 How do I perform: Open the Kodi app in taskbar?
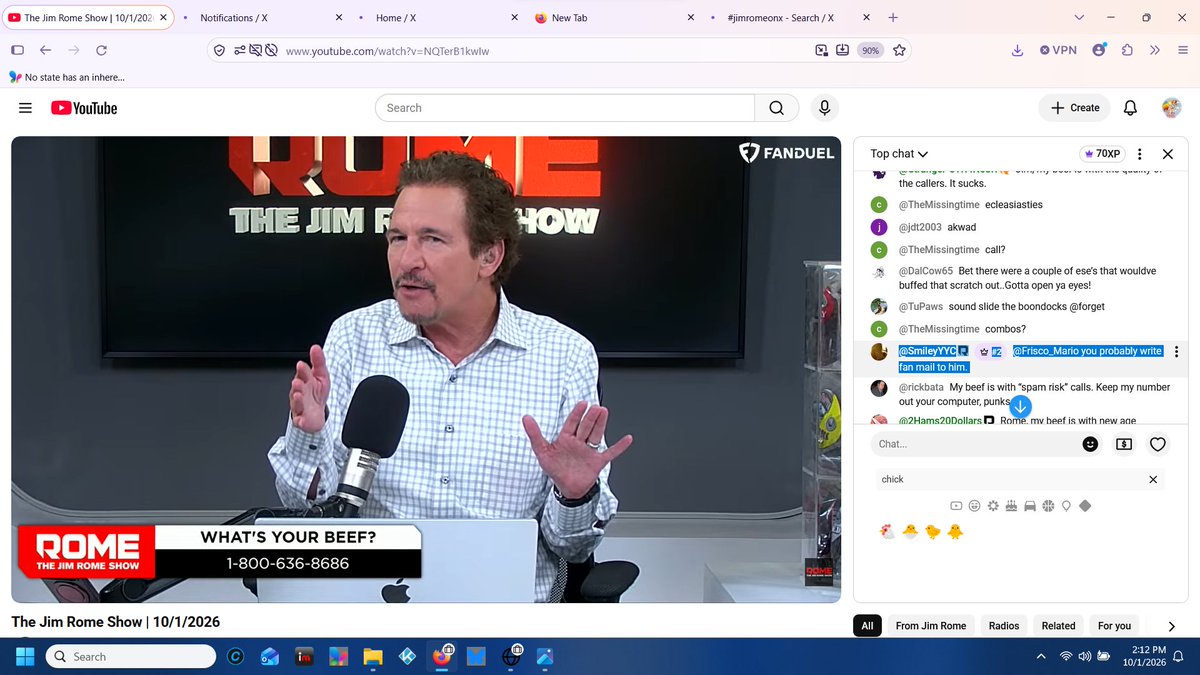point(407,657)
